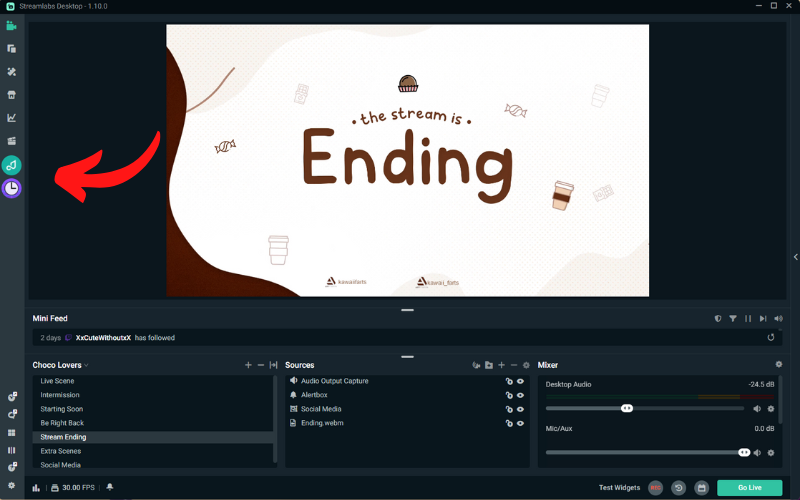Mute the Desktop Audio channel

757,408
